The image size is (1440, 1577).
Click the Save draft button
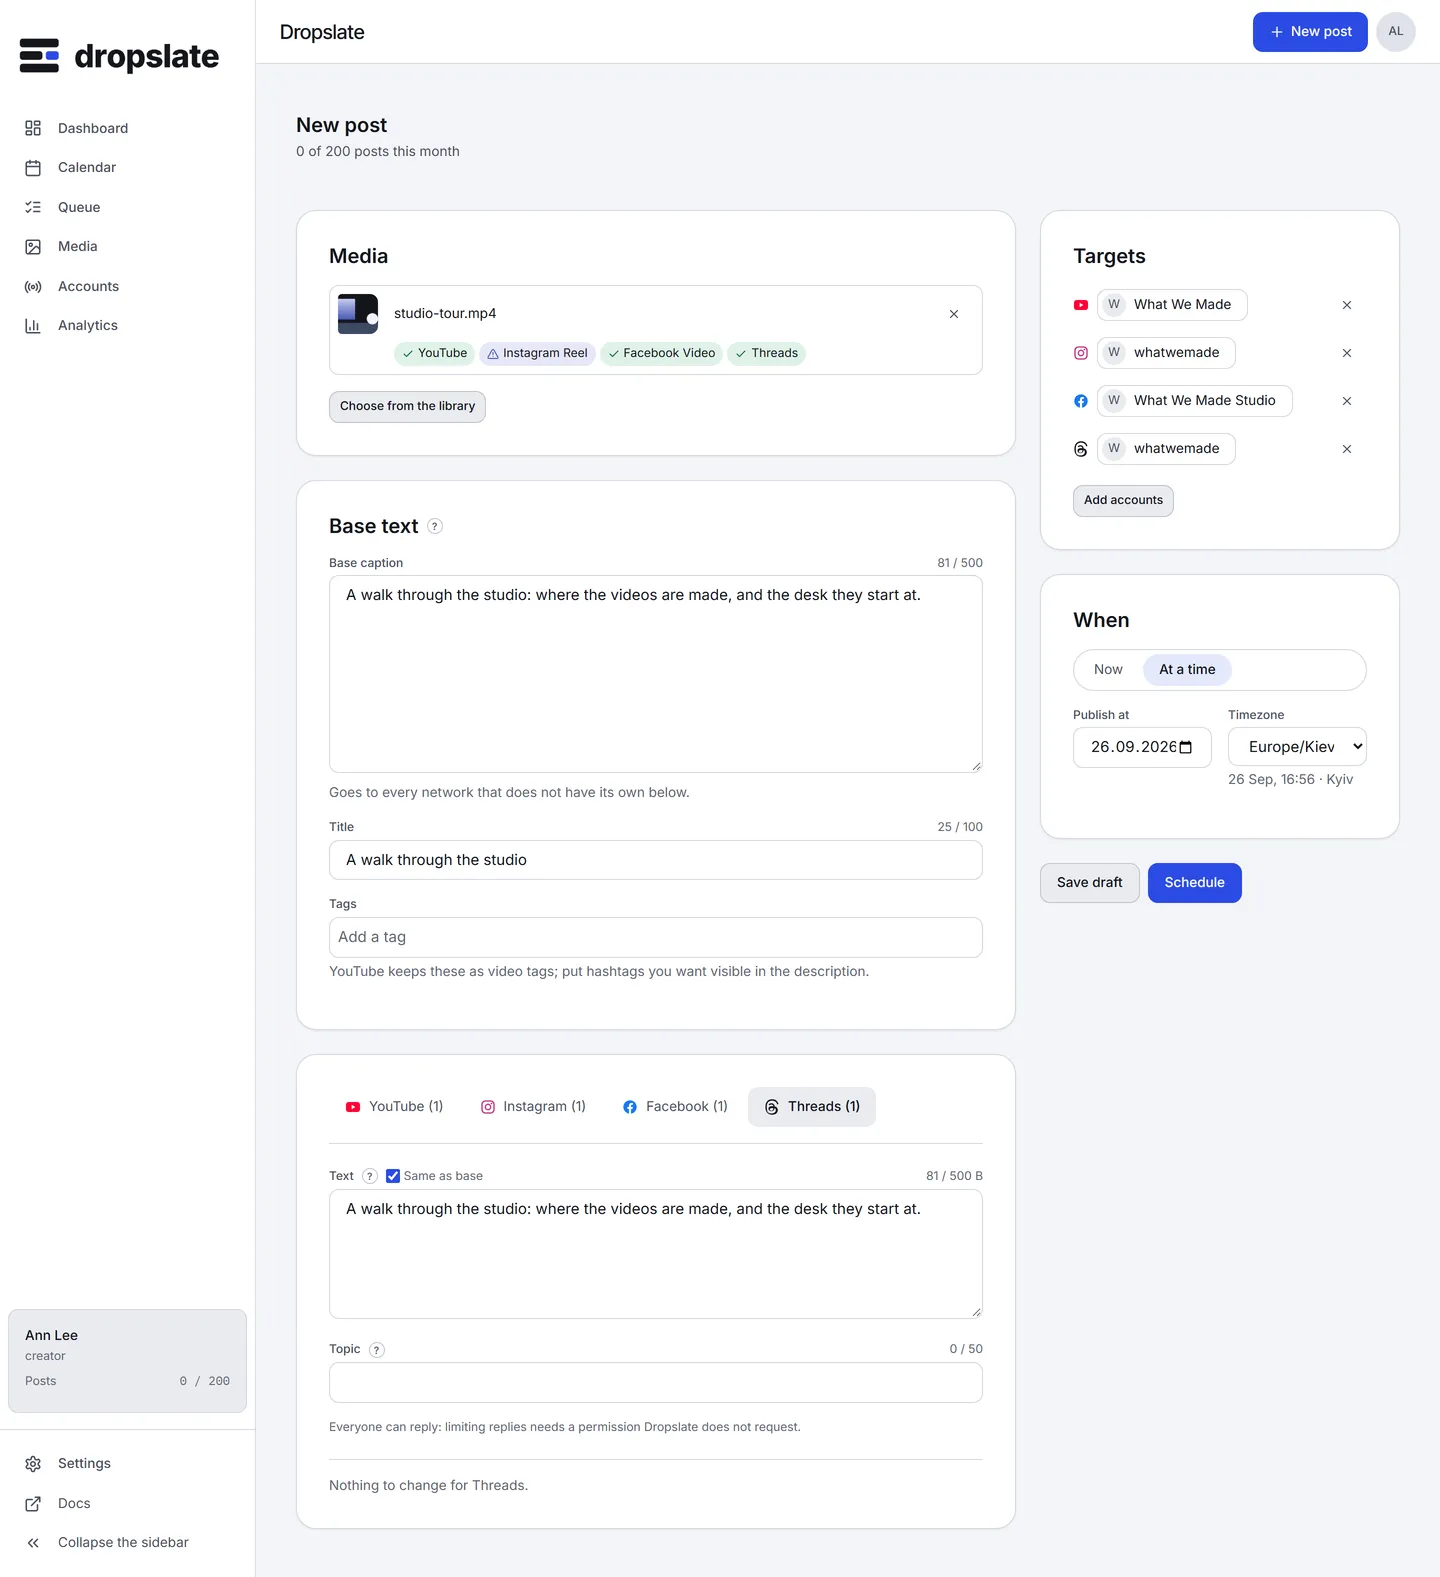coord(1090,883)
